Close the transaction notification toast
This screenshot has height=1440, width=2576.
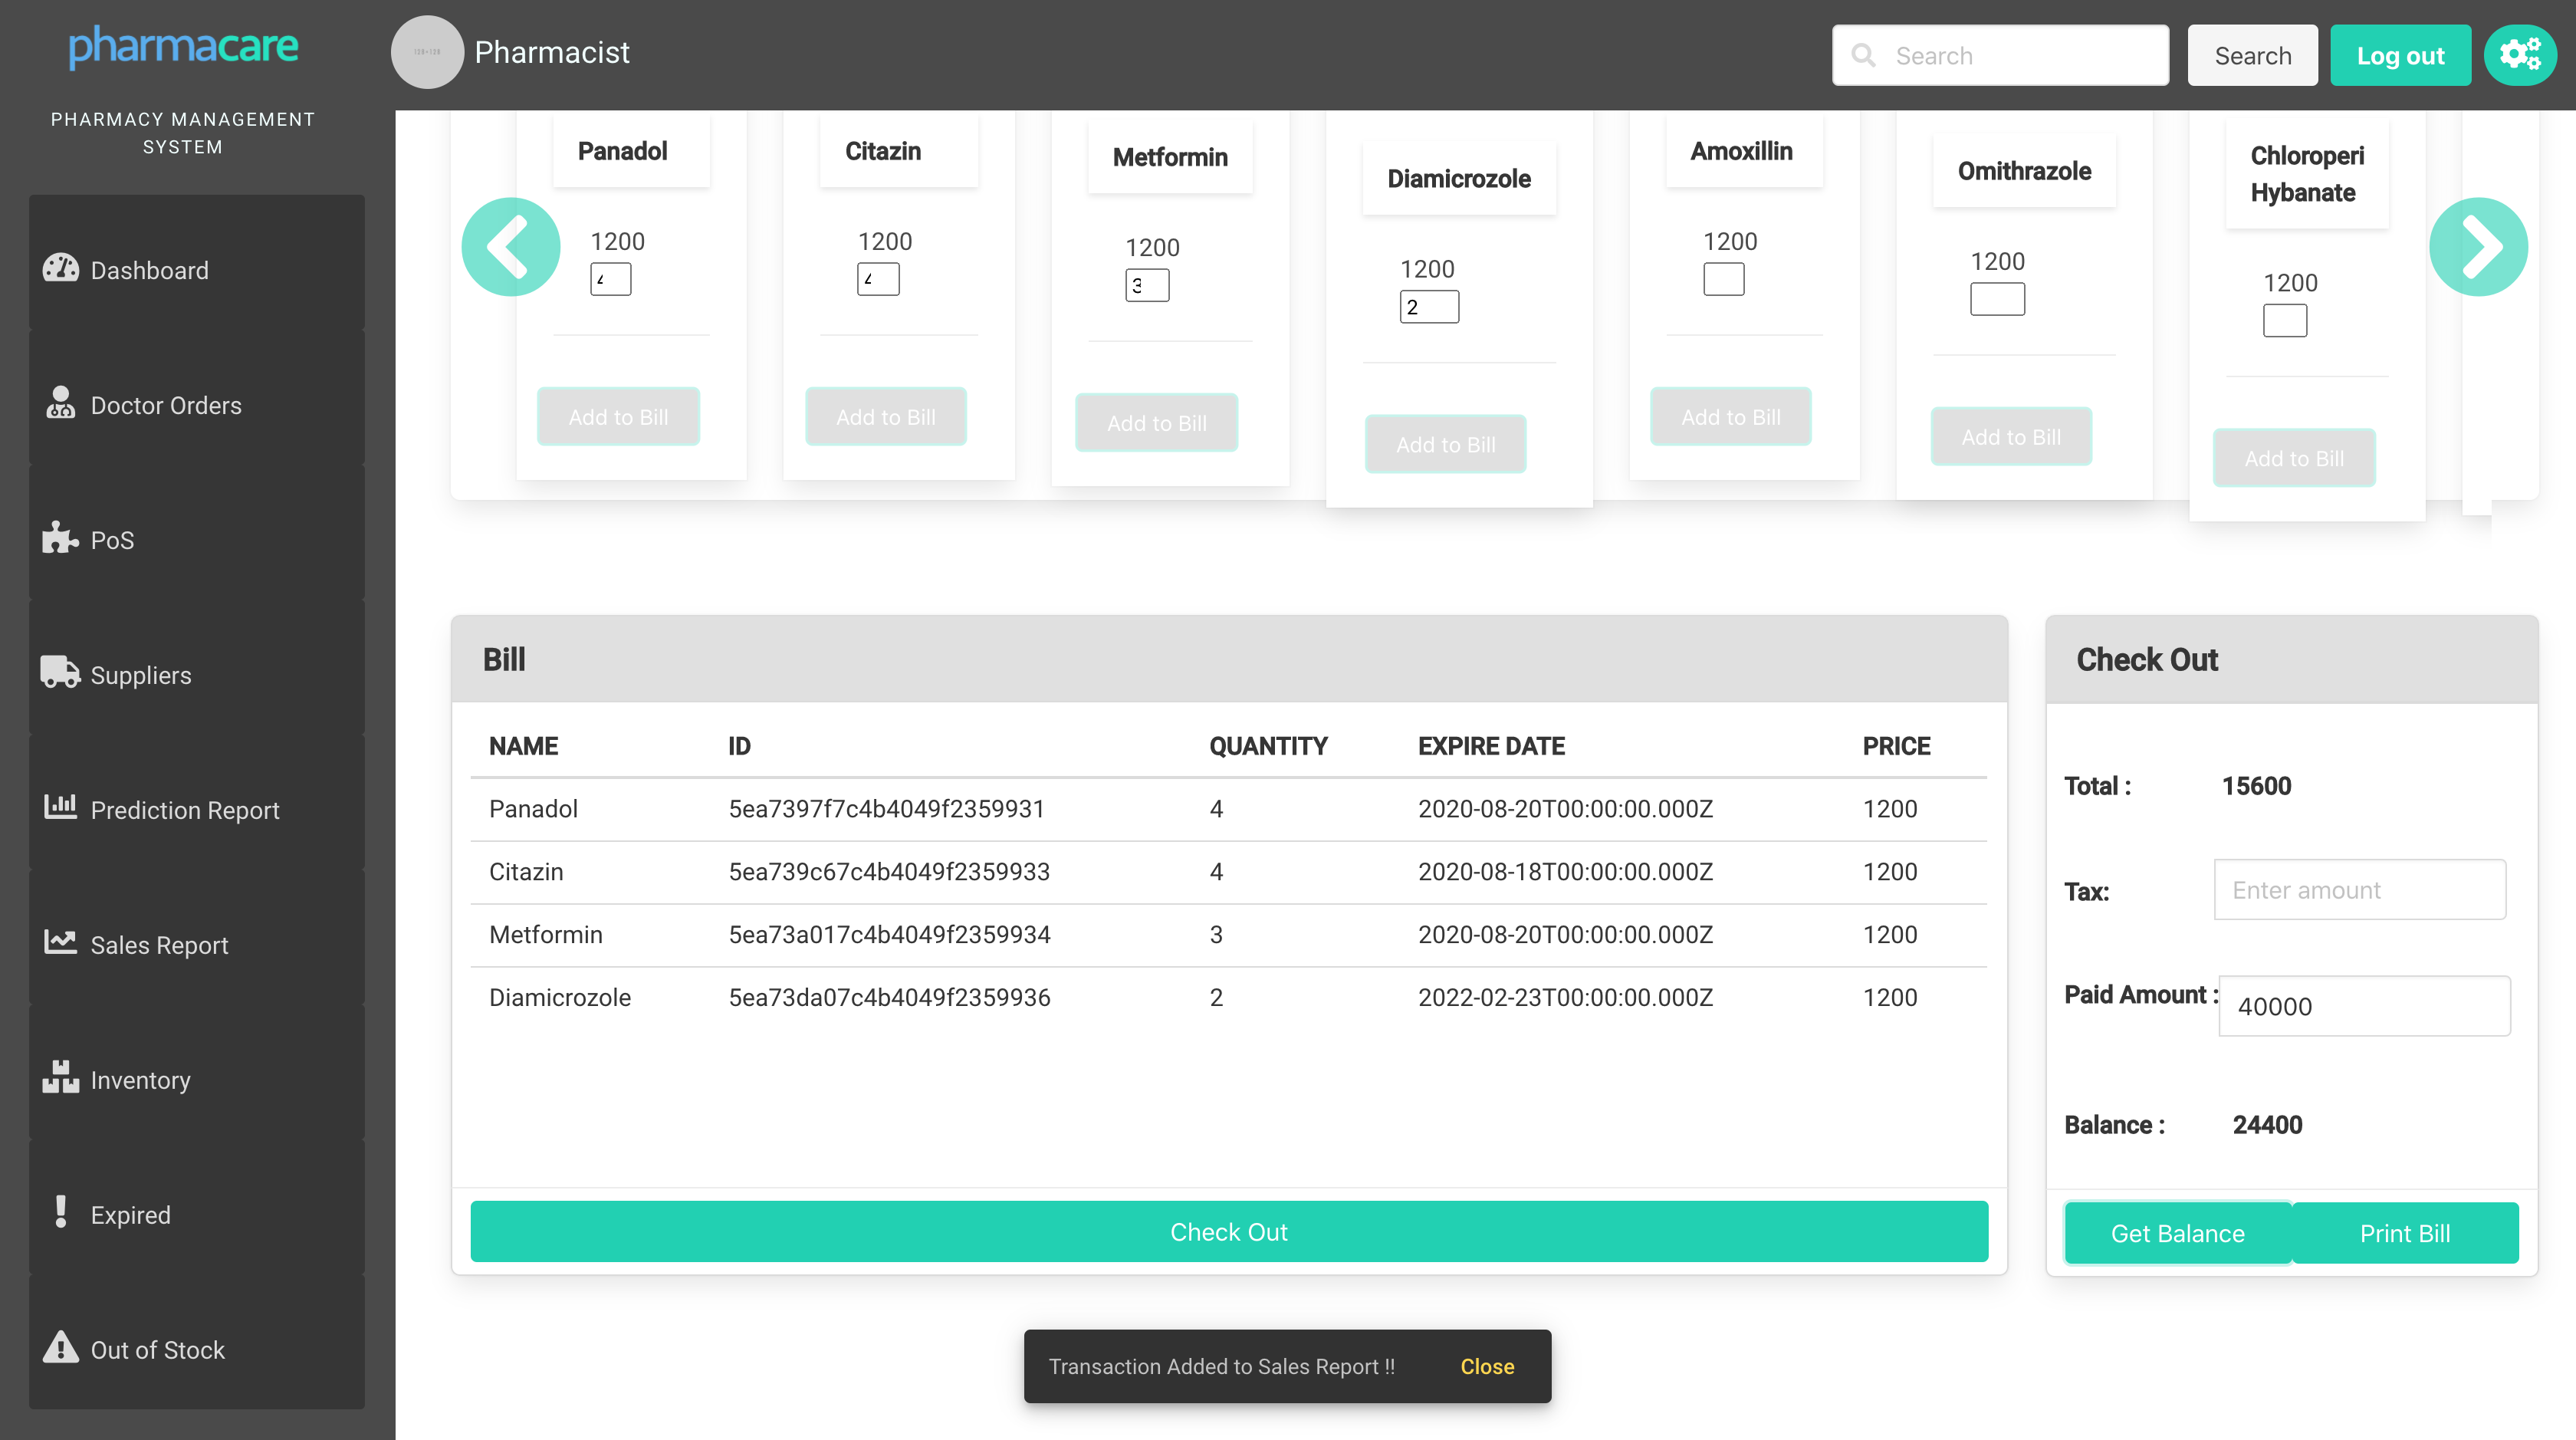[x=1486, y=1366]
